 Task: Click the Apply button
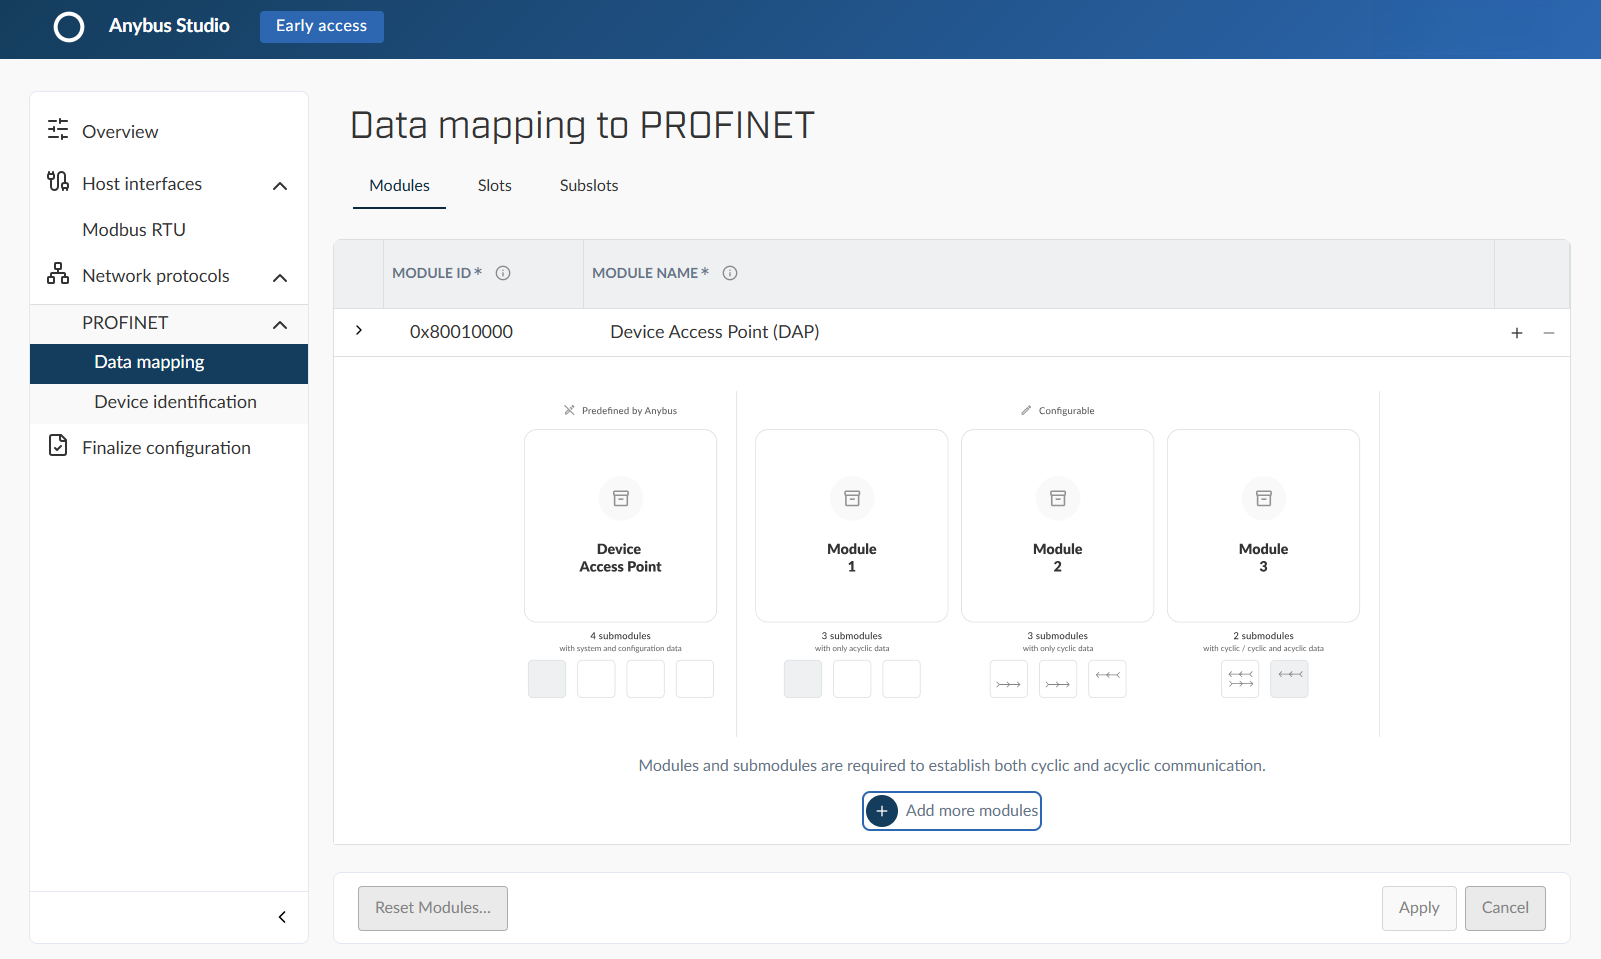(x=1419, y=908)
